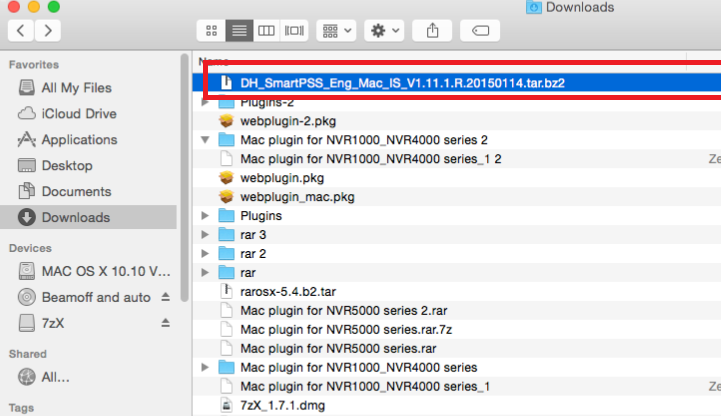The width and height of the screenshot is (721, 416).
Task: Switch to column view in toolbar
Action: [x=266, y=31]
